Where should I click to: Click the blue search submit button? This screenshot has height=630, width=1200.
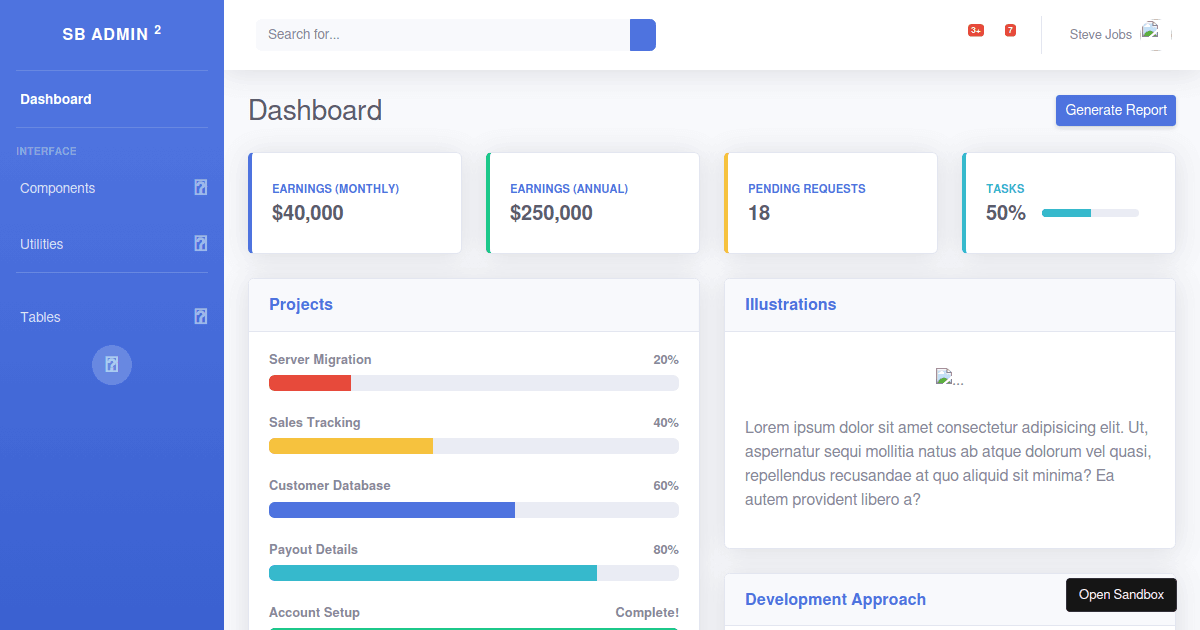click(643, 35)
